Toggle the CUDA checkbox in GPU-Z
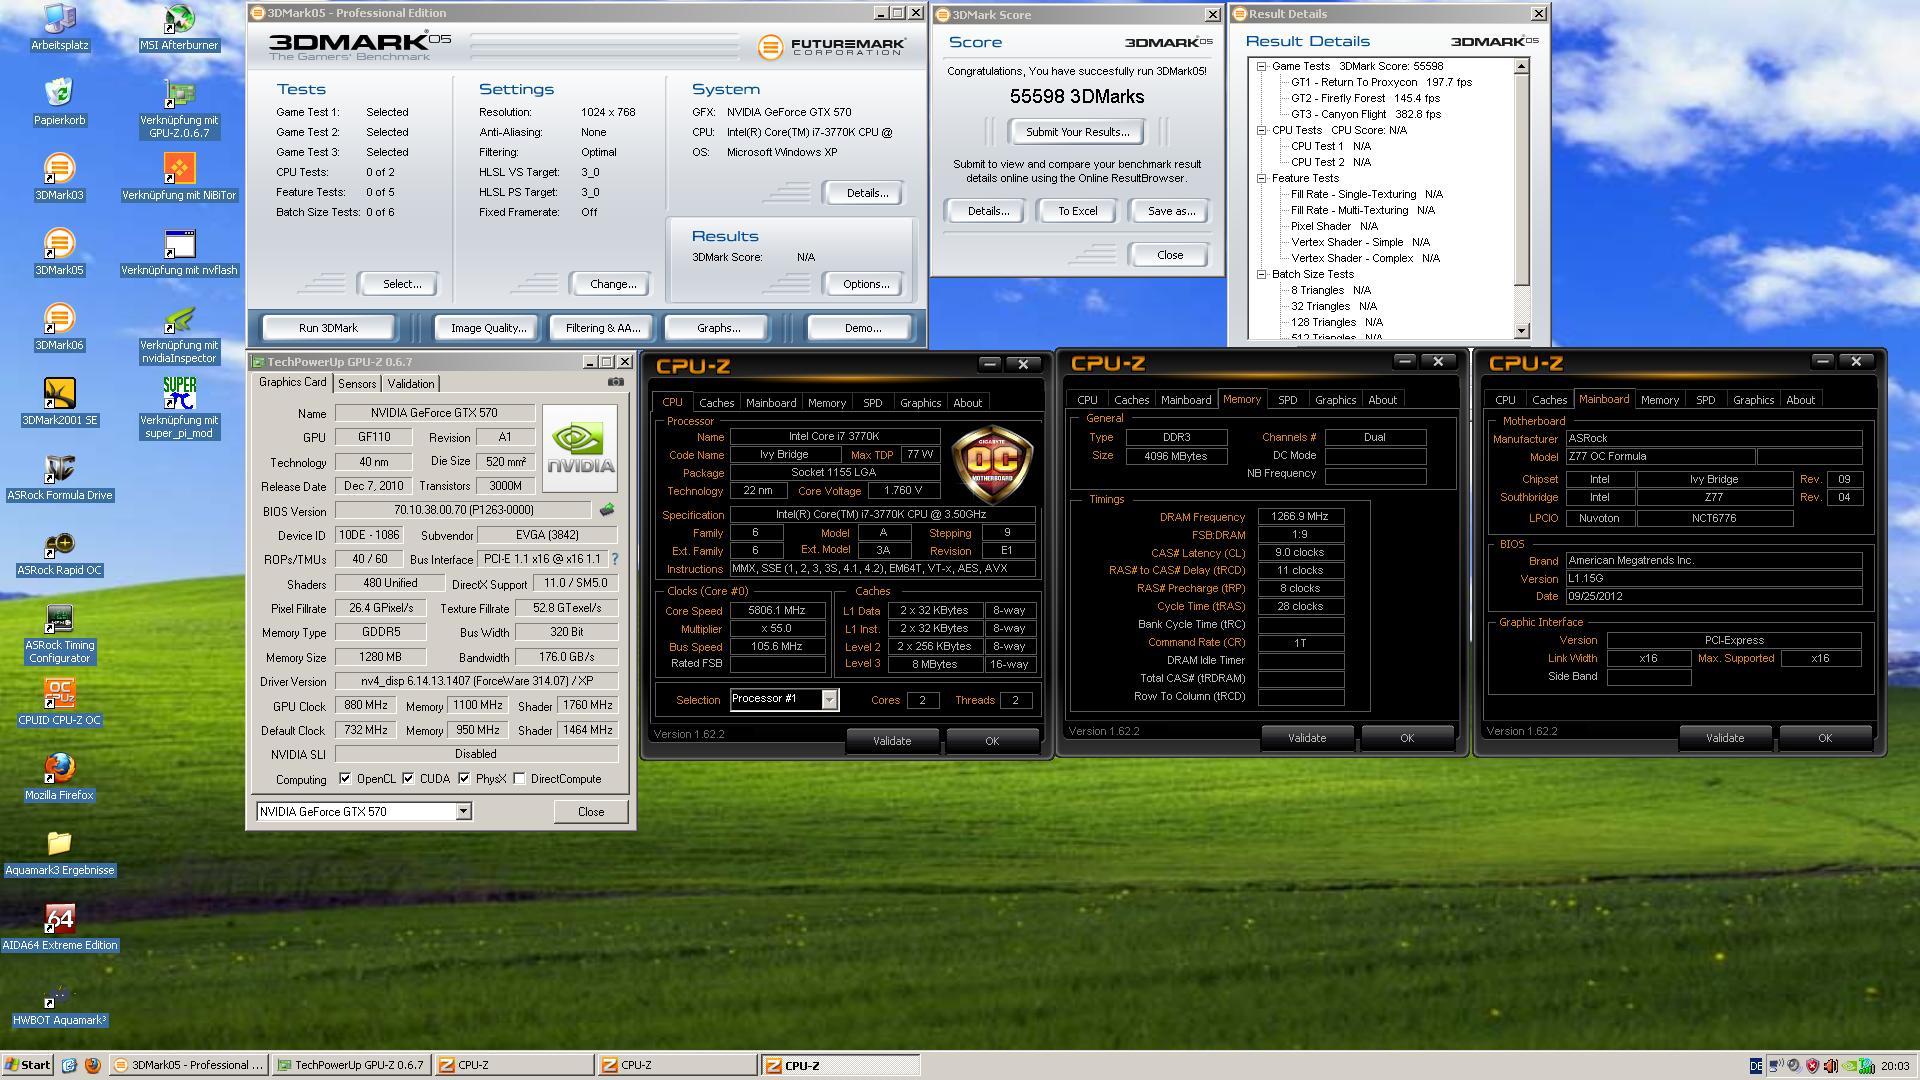This screenshot has width=1920, height=1080. [x=408, y=779]
